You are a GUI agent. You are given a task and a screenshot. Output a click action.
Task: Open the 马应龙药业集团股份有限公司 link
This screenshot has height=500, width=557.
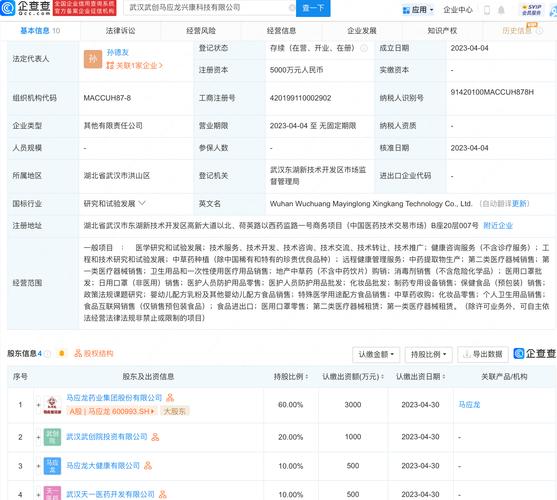(x=114, y=398)
